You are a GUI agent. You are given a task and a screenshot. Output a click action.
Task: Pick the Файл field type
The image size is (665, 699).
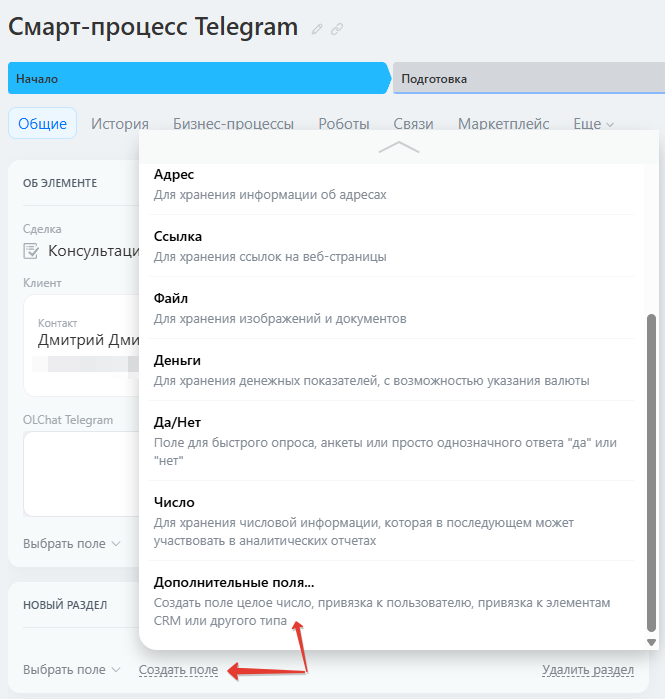tap(391, 308)
